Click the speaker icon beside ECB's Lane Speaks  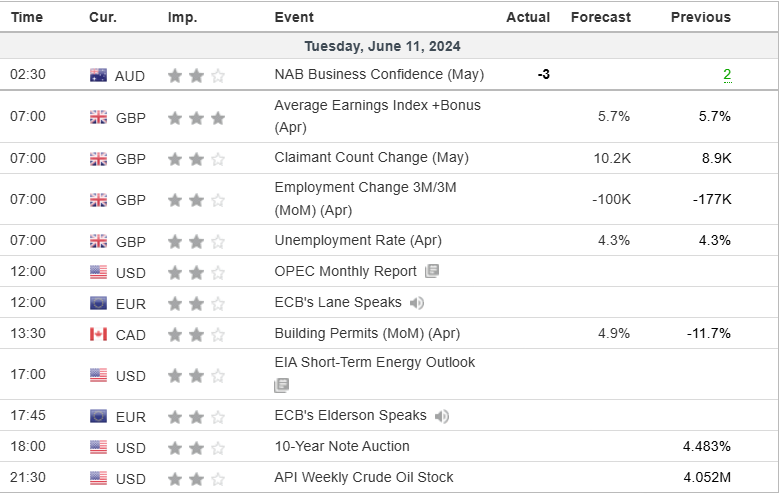(x=417, y=303)
